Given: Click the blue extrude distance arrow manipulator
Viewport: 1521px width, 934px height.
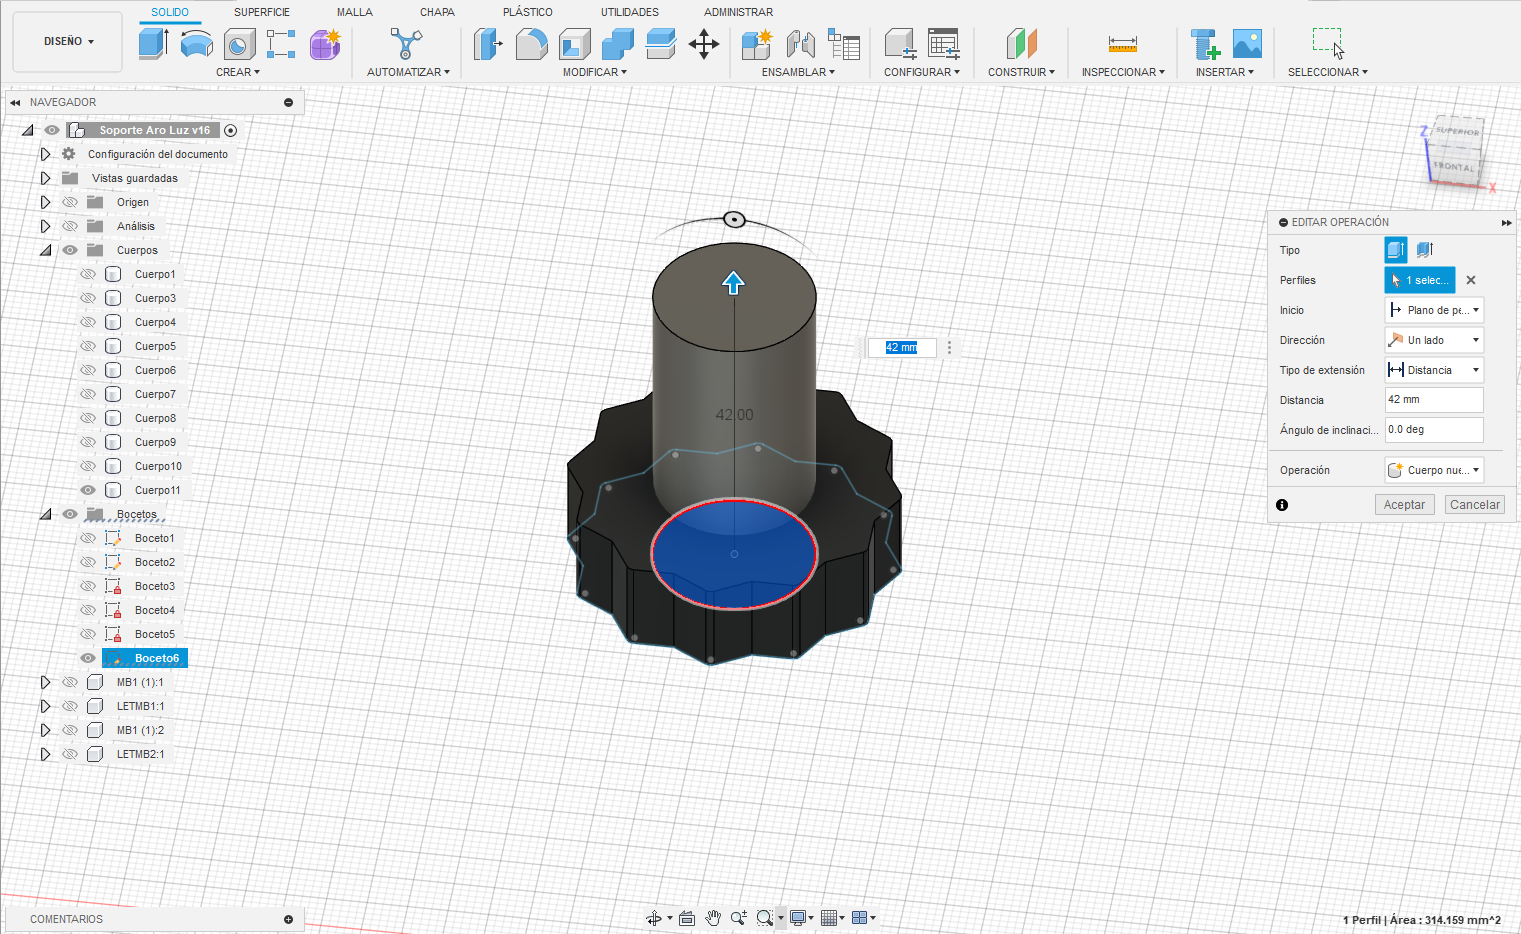Looking at the screenshot, I should (734, 283).
